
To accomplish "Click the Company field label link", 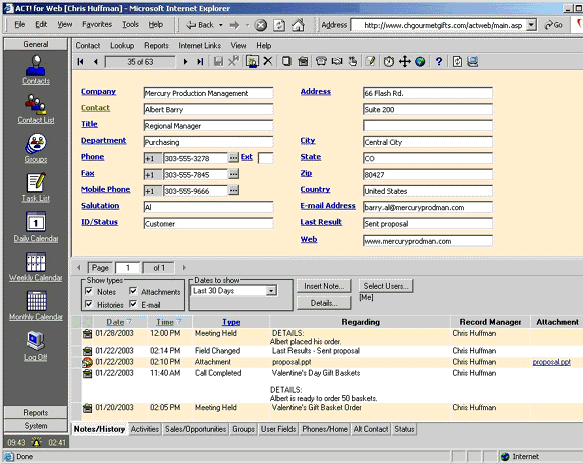I will (x=98, y=91).
